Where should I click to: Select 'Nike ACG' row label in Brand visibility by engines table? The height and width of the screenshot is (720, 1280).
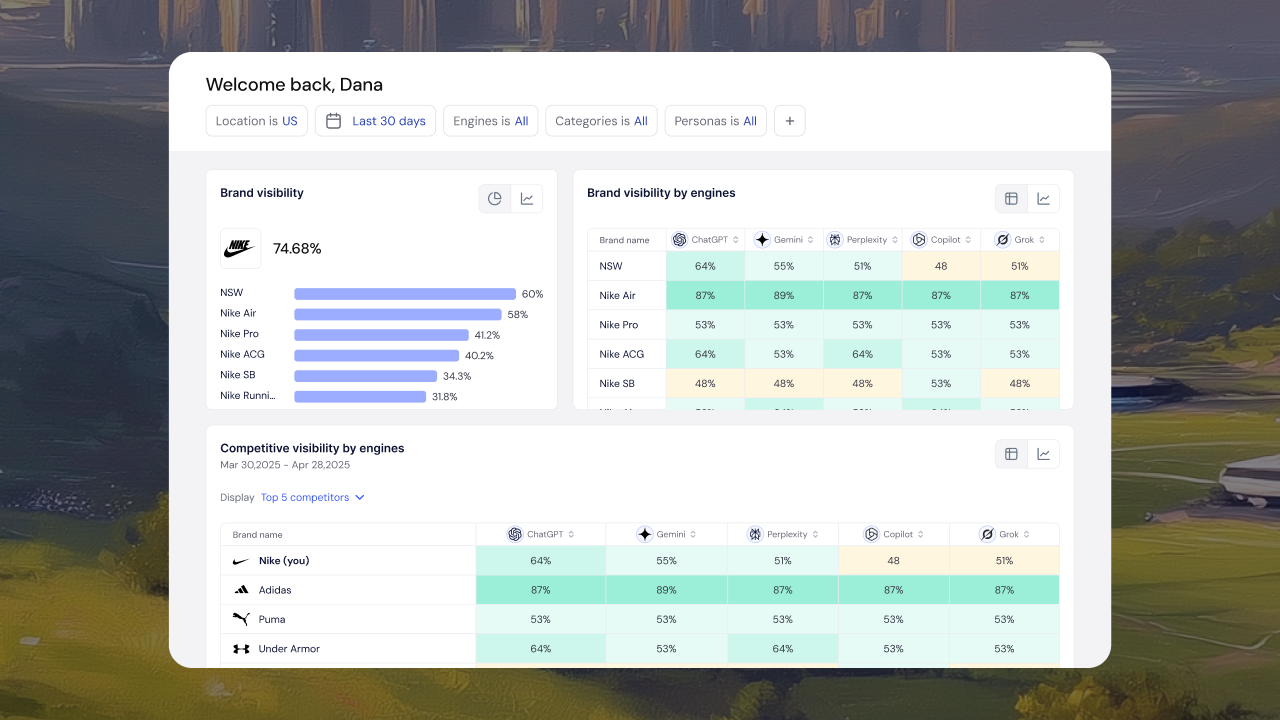pyautogui.click(x=622, y=354)
